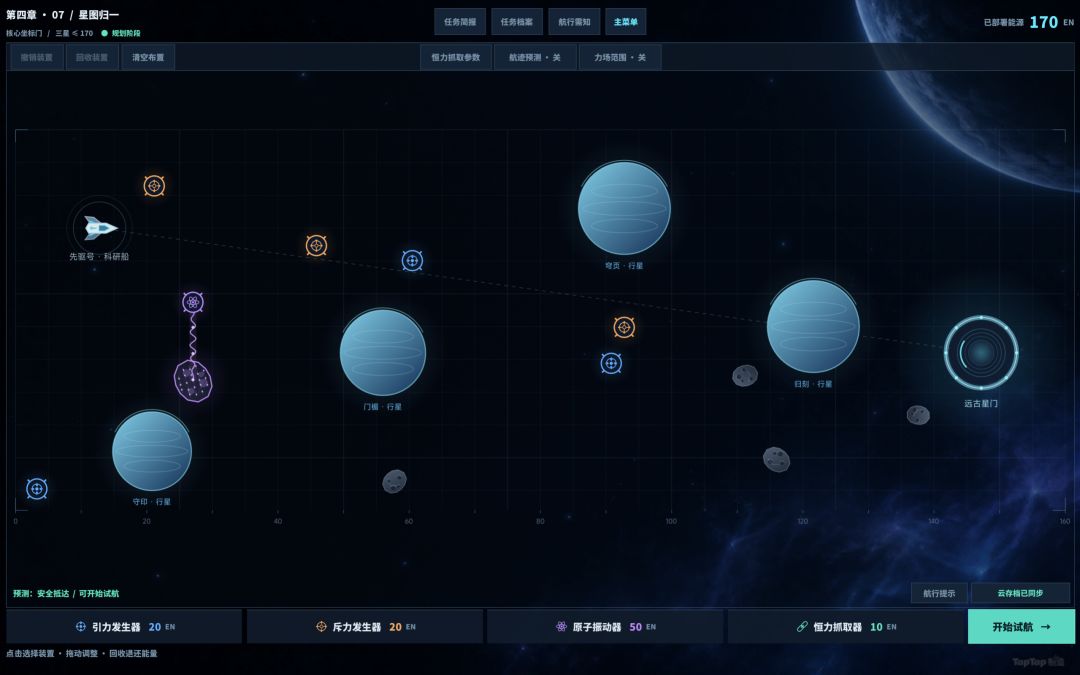
Task: Click the asteroid nearest the 远古星门 gate
Action: pyautogui.click(x=918, y=415)
